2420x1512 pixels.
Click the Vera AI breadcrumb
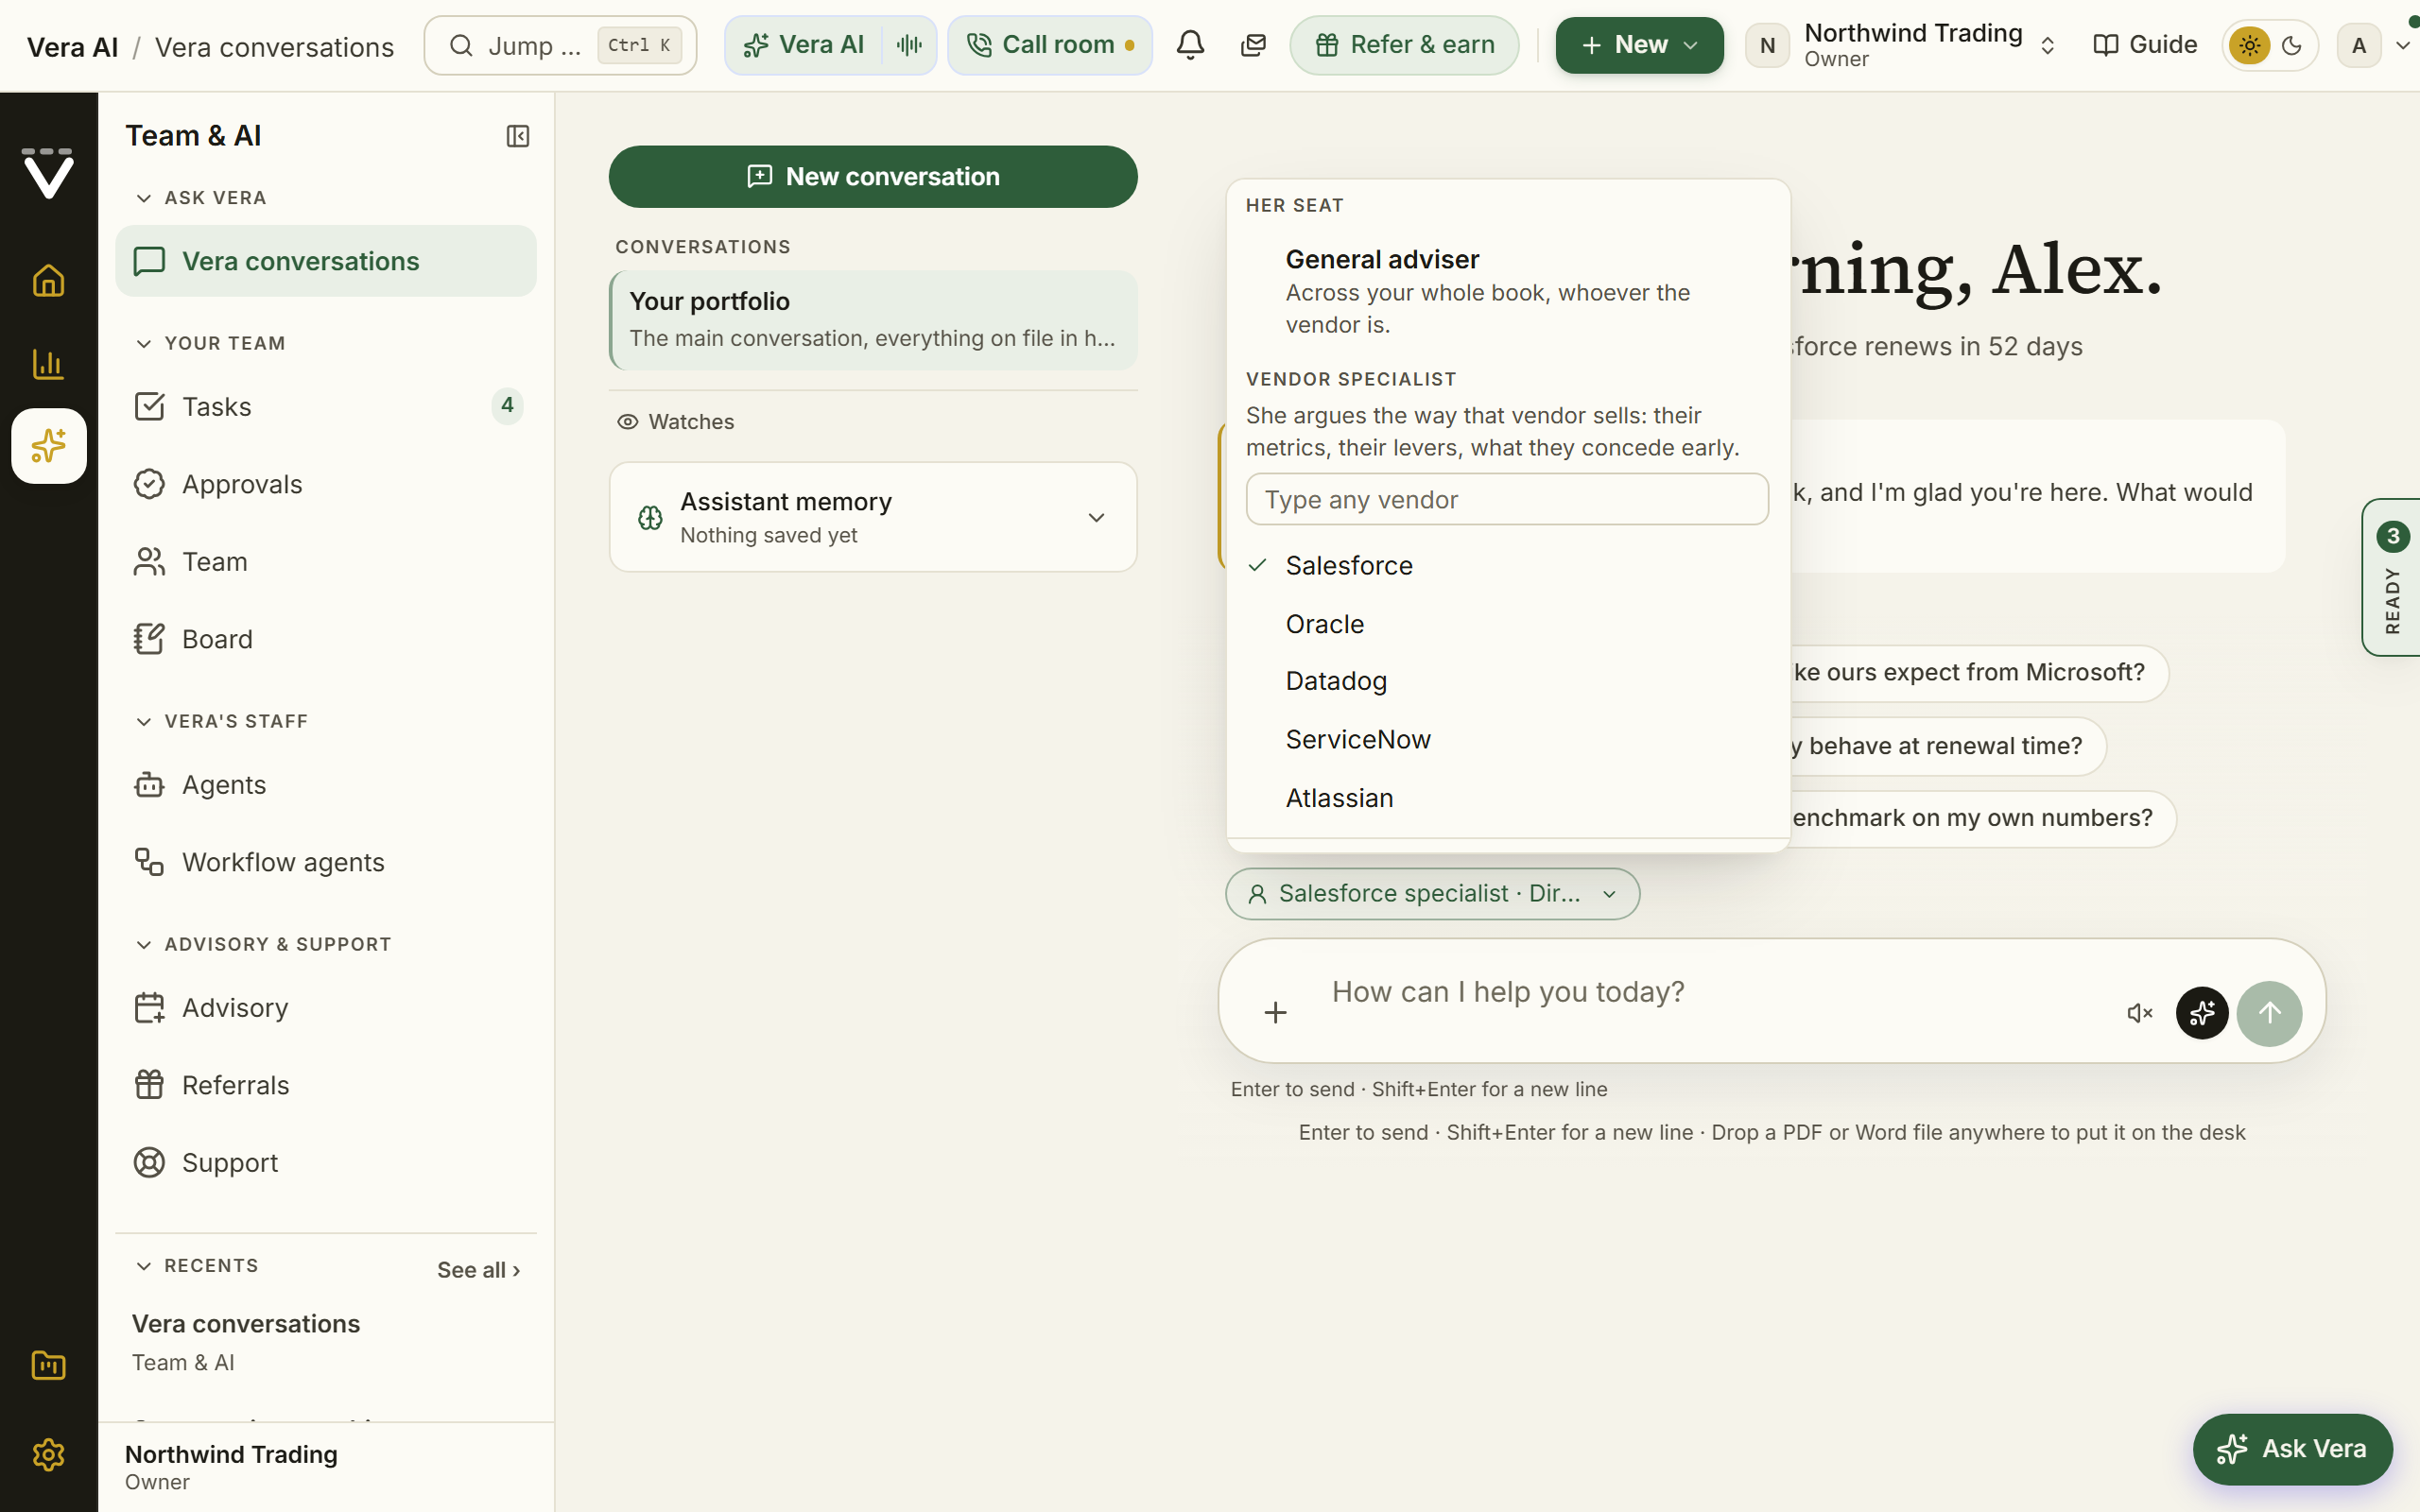click(72, 47)
